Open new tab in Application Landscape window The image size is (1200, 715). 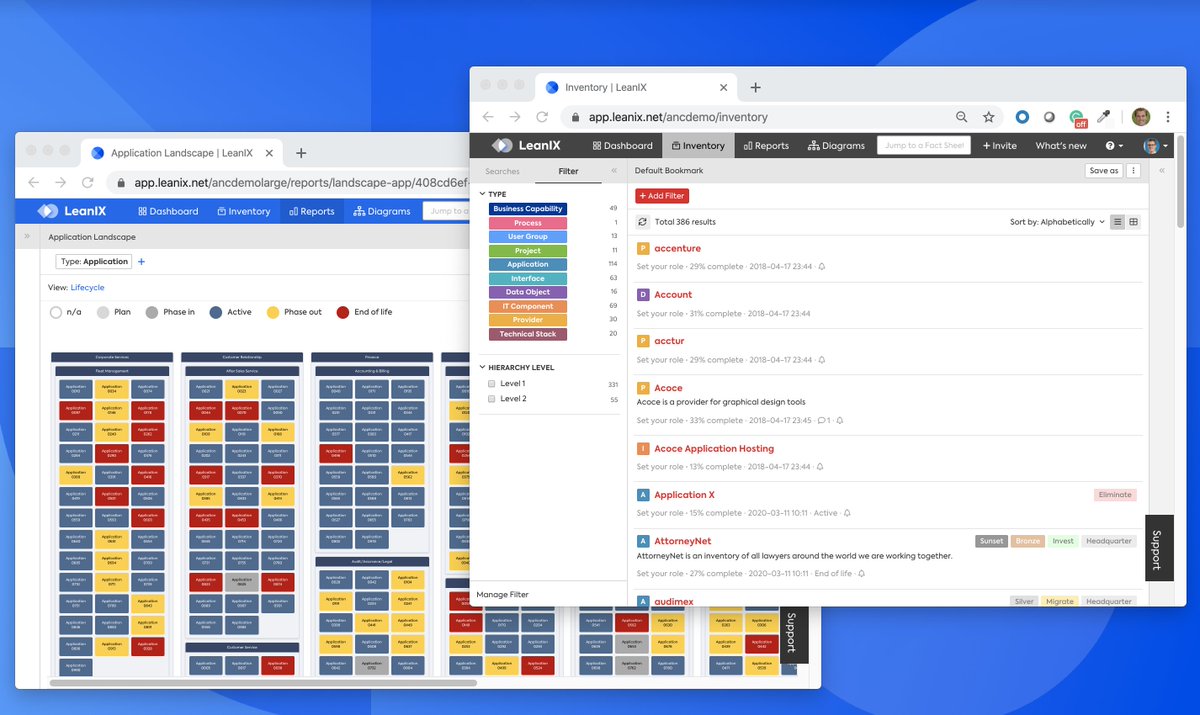(x=301, y=153)
